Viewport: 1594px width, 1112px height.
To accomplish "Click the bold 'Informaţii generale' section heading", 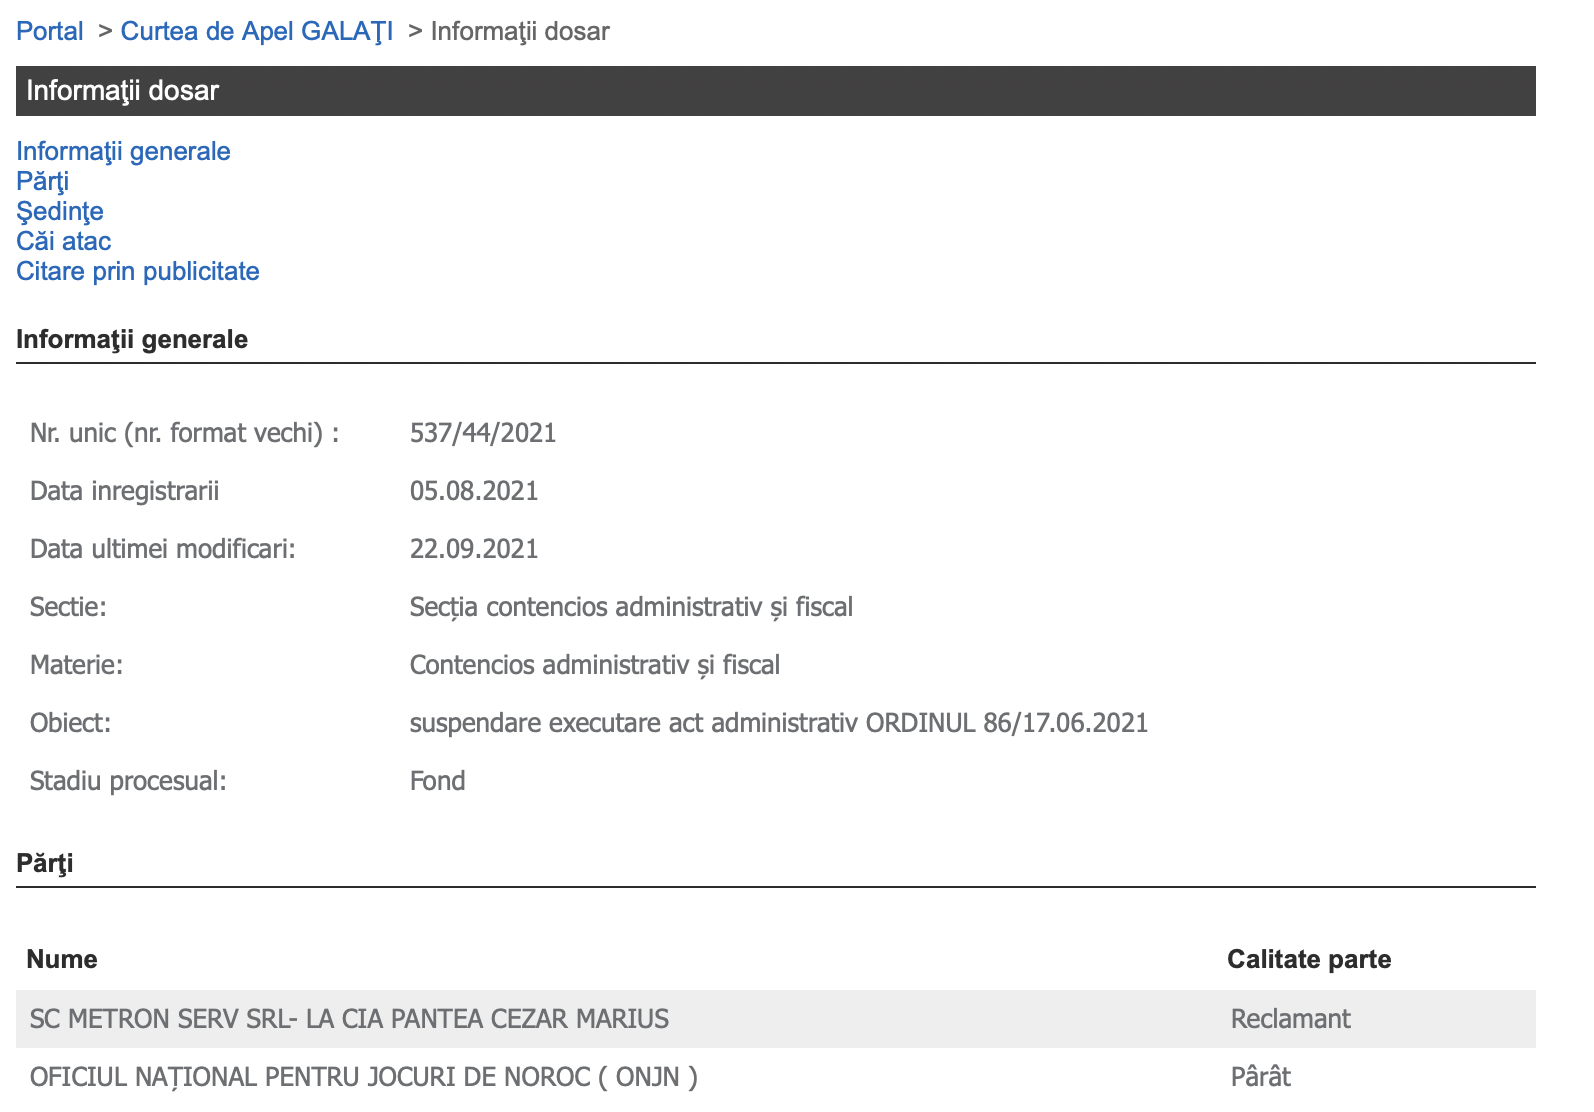I will pyautogui.click(x=132, y=339).
